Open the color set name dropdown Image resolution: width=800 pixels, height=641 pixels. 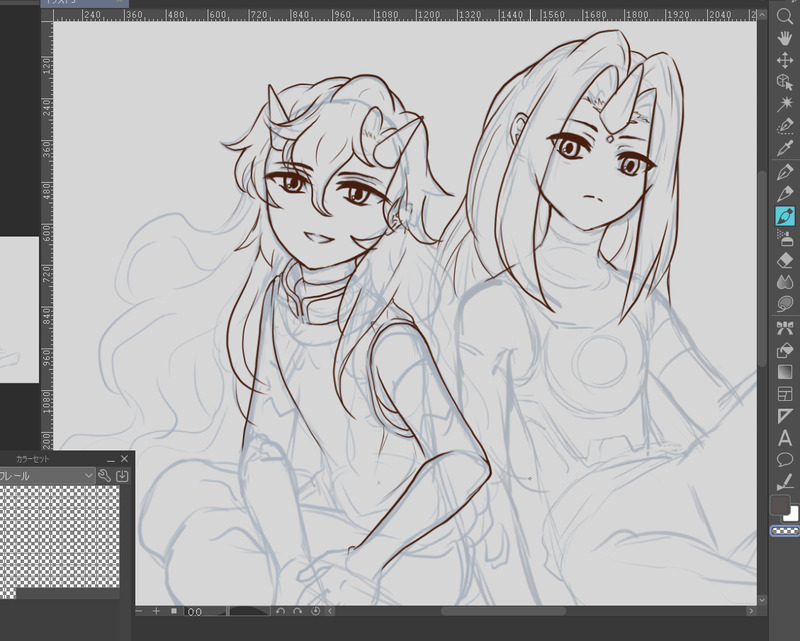click(x=47, y=476)
